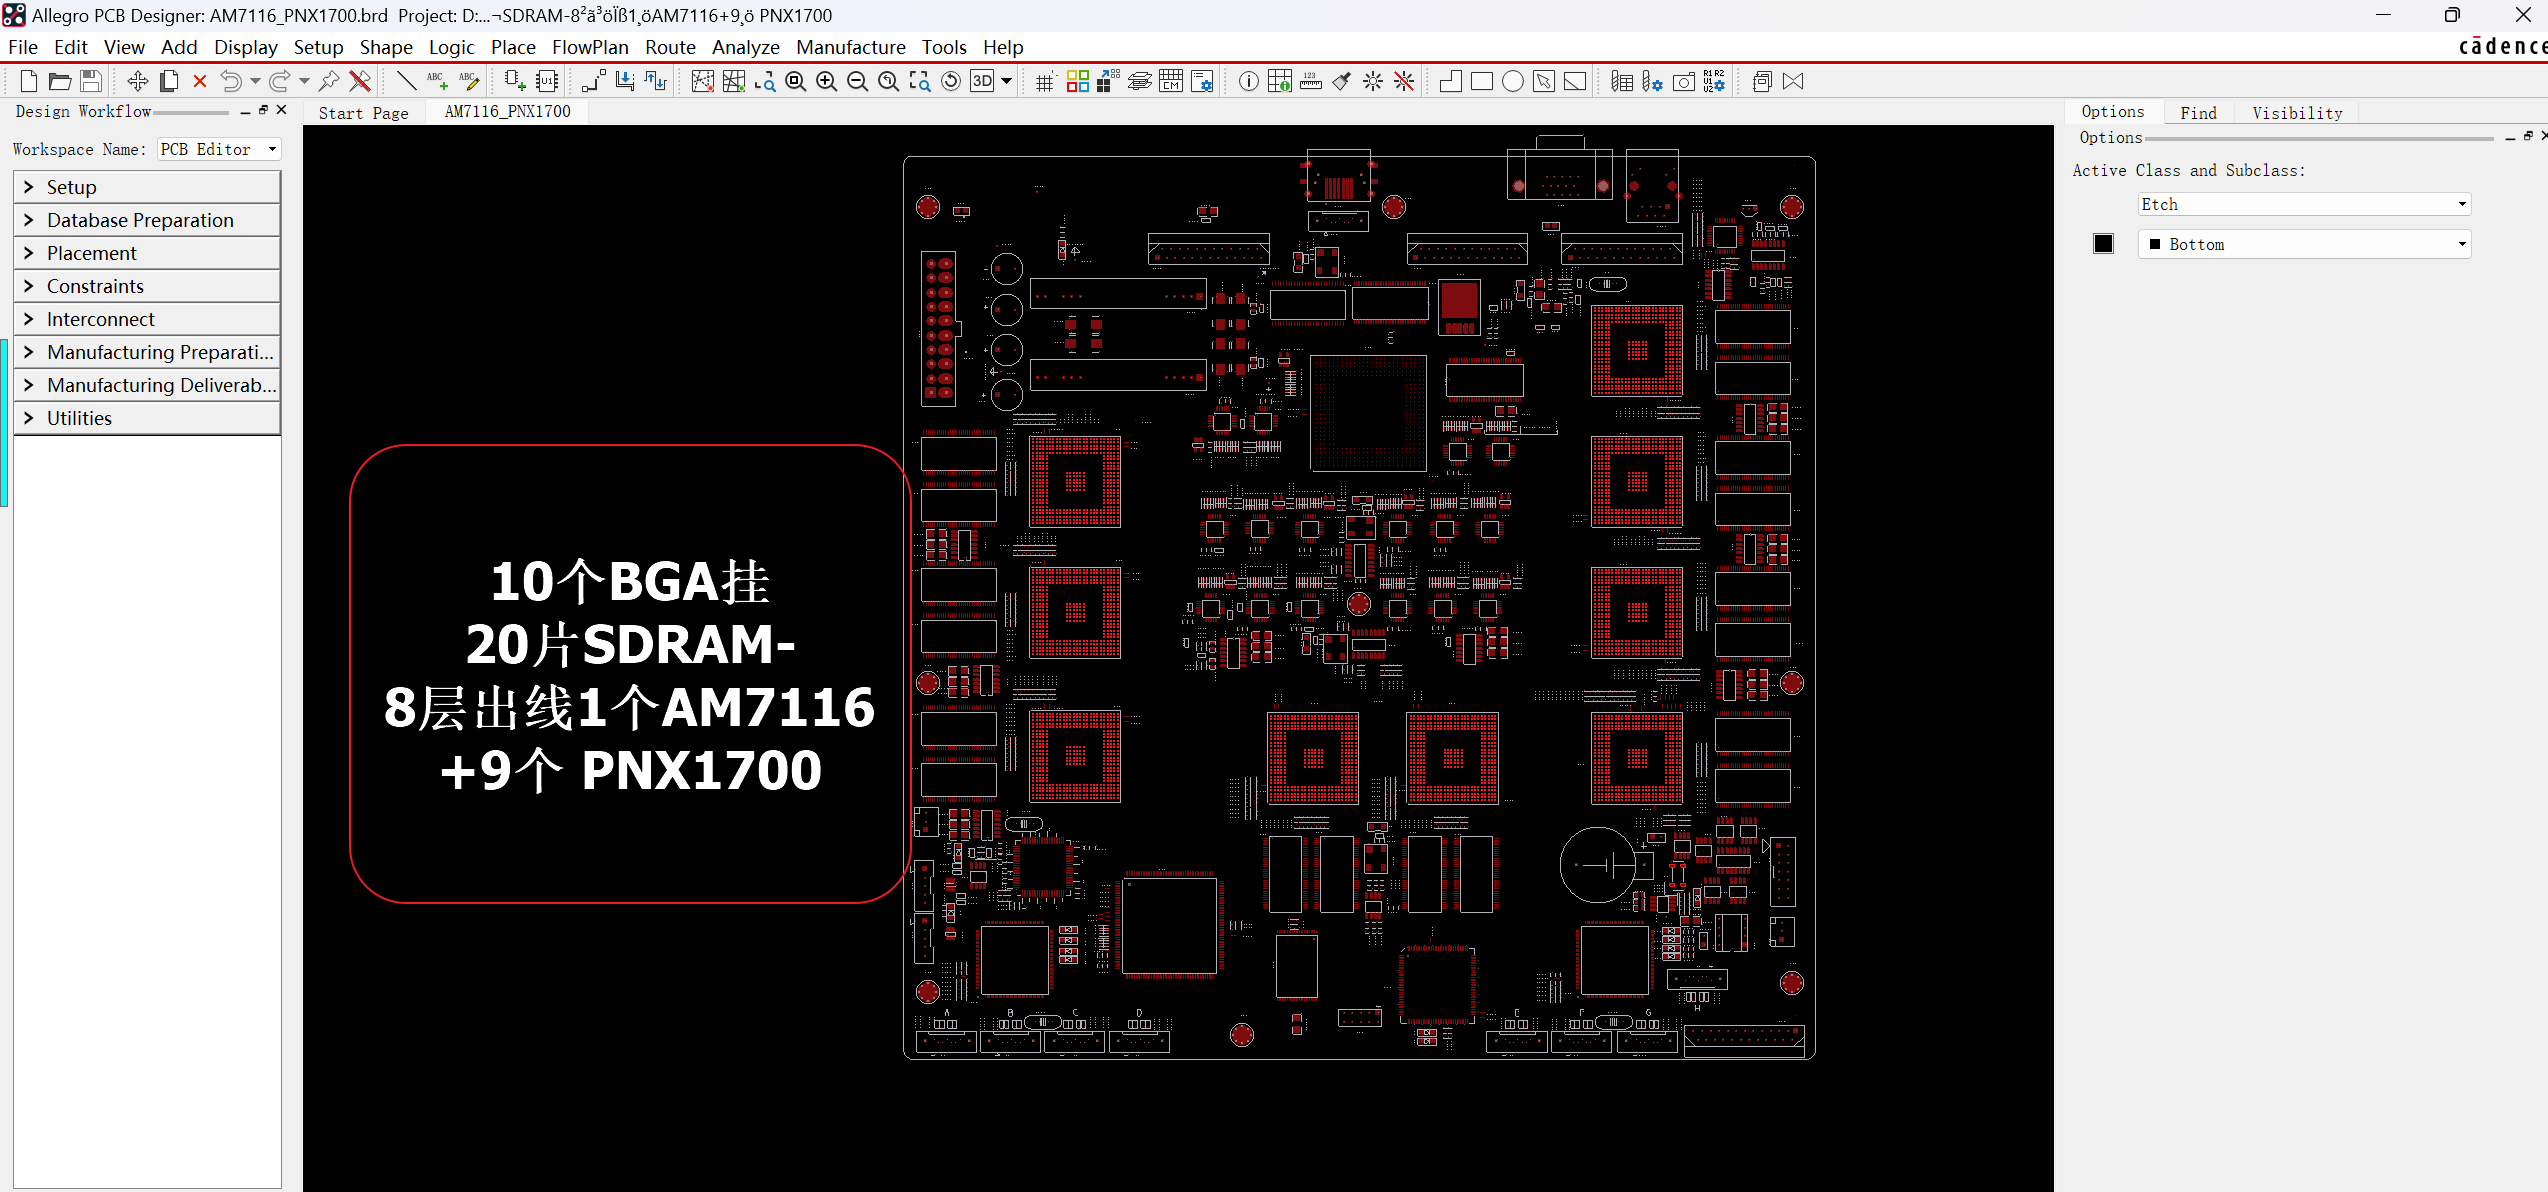This screenshot has width=2548, height=1192.
Task: Select the Slide tool icon
Action: coord(625,81)
